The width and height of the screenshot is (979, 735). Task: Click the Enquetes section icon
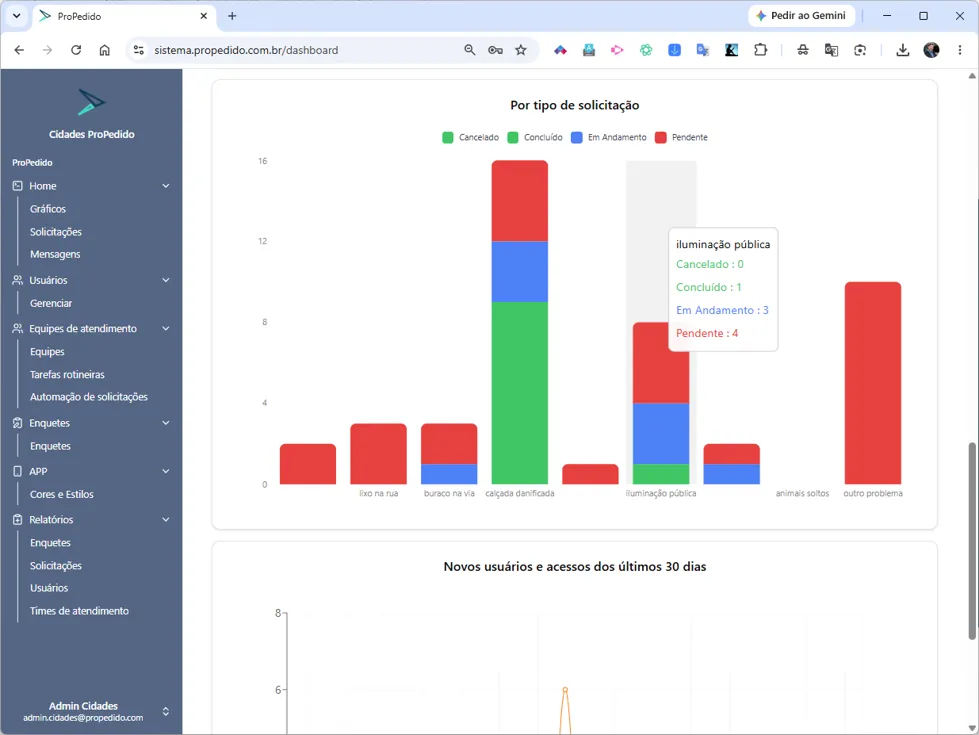pyautogui.click(x=17, y=423)
